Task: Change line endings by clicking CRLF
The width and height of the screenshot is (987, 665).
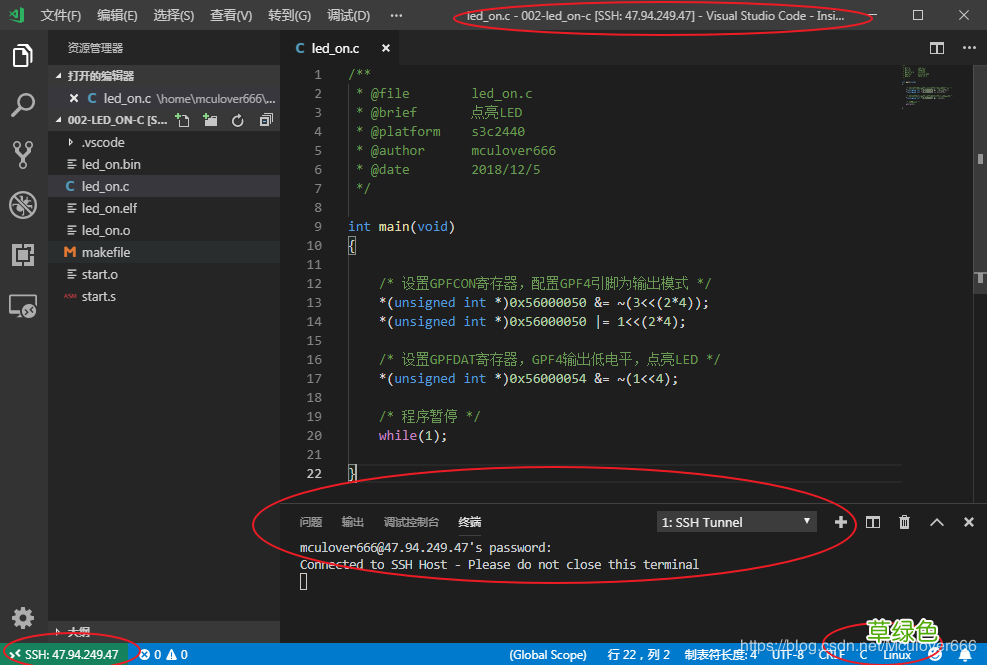Action: [831, 655]
